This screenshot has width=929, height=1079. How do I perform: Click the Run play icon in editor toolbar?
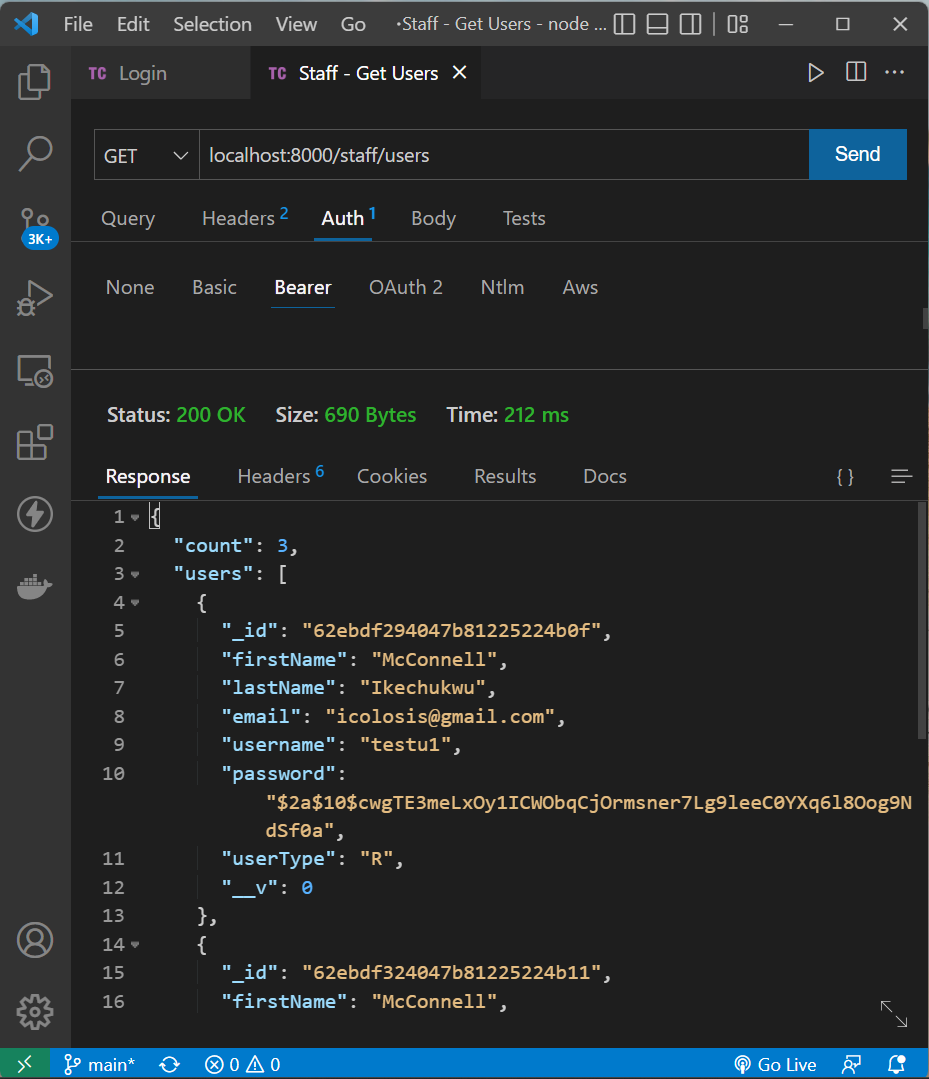(815, 73)
